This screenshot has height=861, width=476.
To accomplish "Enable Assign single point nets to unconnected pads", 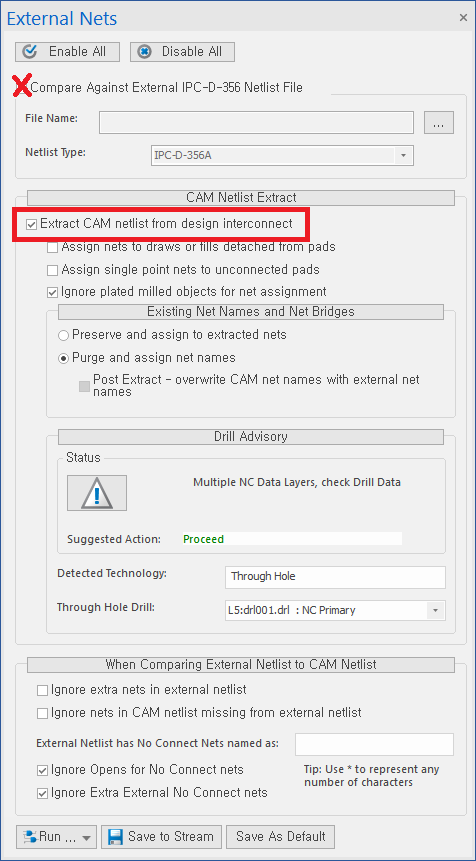I will point(52,270).
